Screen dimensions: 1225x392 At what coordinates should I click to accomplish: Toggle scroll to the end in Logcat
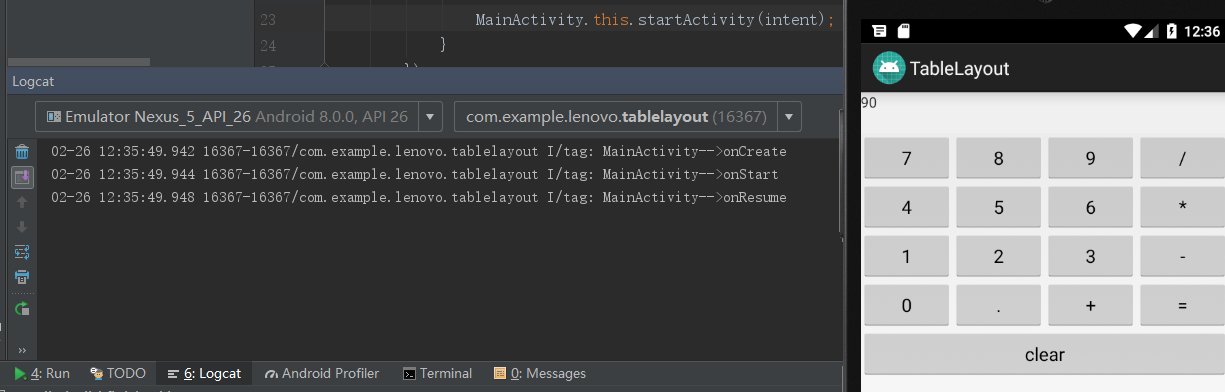pos(22,177)
